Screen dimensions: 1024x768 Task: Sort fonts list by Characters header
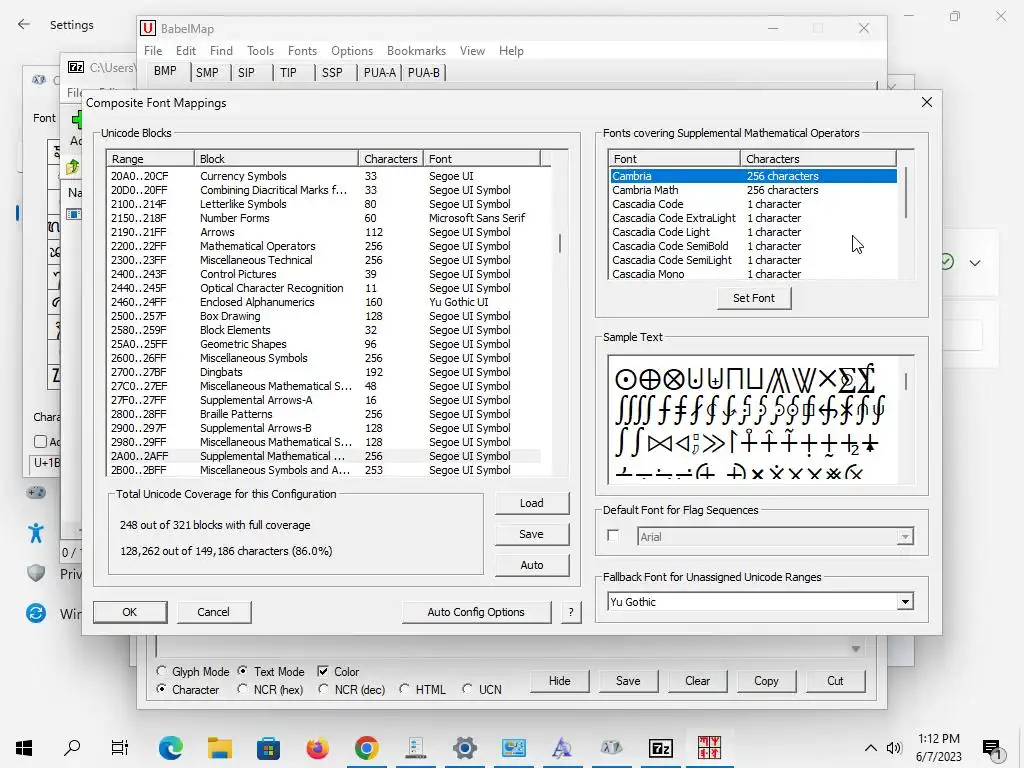coord(818,159)
